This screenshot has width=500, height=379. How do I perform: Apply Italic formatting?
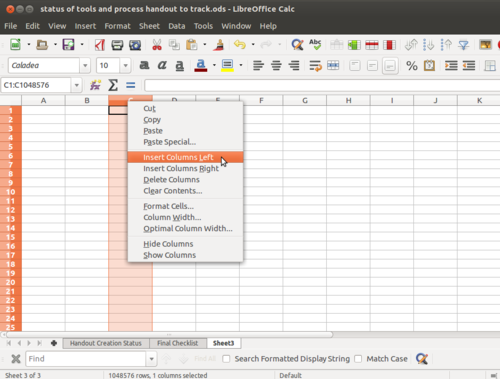click(162, 65)
